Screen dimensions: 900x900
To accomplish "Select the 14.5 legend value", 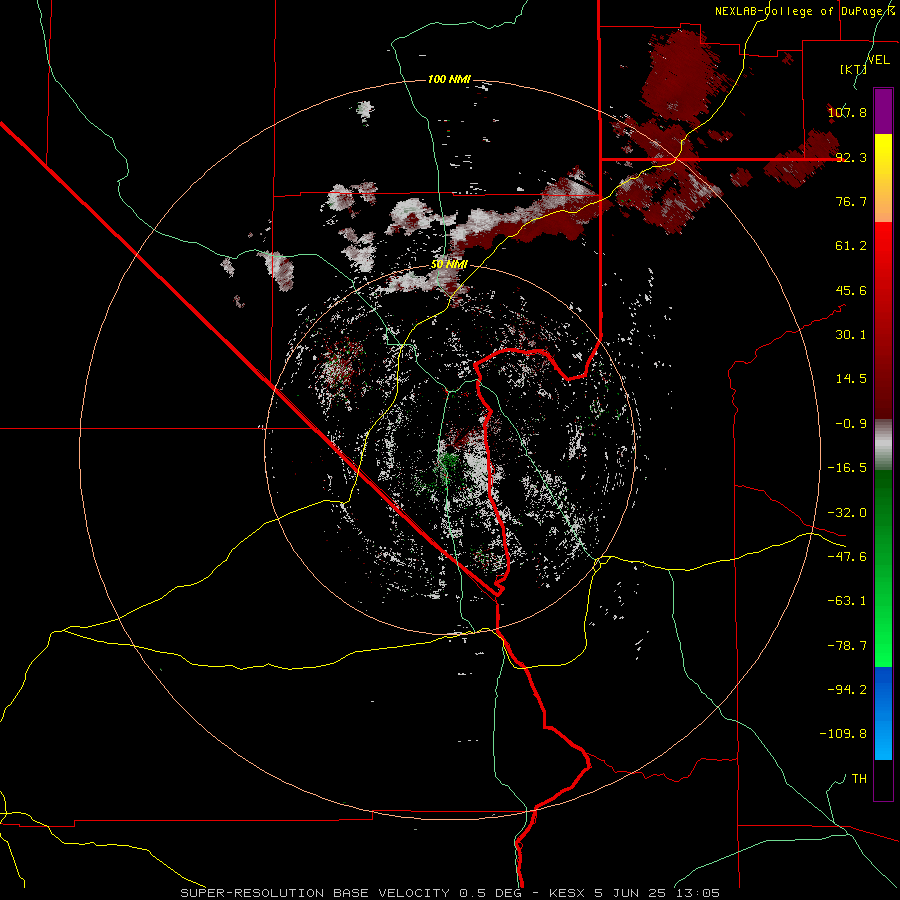I will tap(851, 378).
